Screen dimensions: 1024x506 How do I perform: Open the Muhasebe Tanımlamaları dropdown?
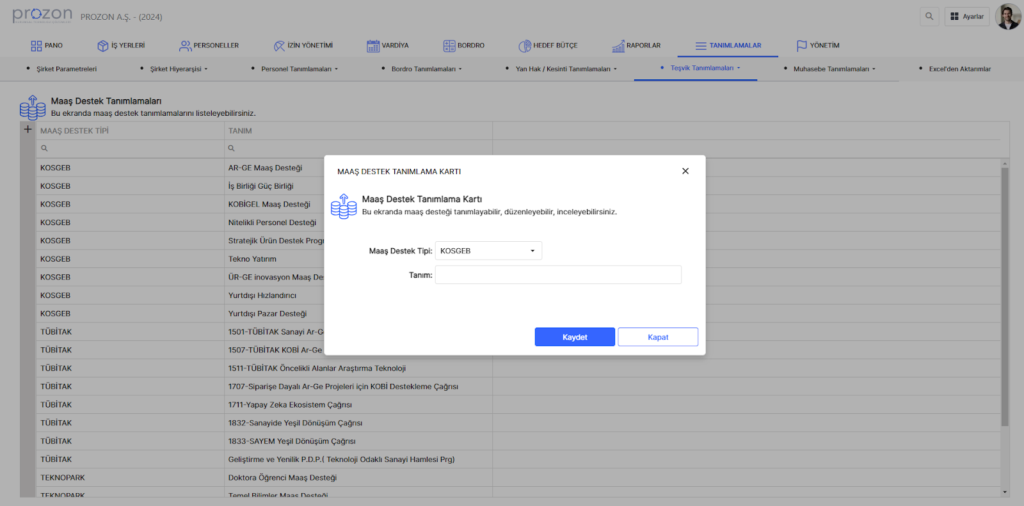click(x=832, y=69)
